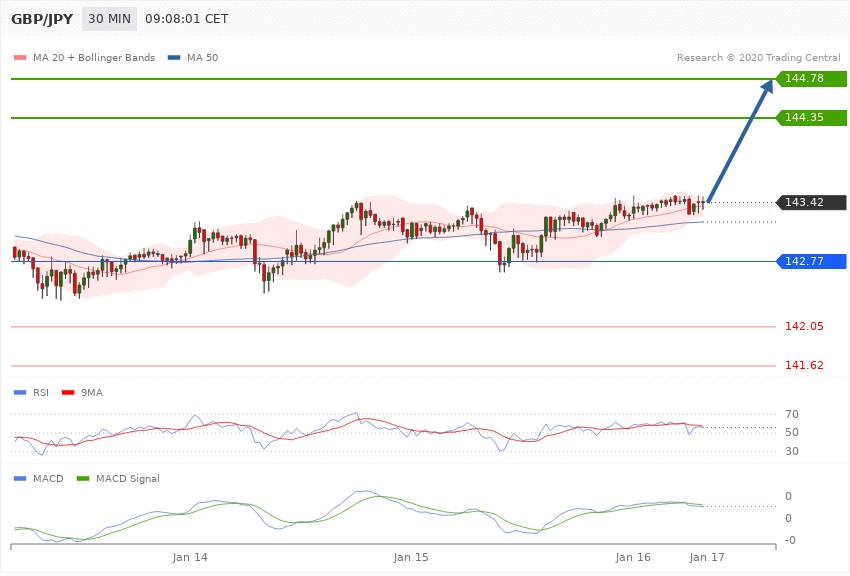The image size is (850, 576).
Task: Click the 30 MIN timeframe badge
Action: [109, 19]
